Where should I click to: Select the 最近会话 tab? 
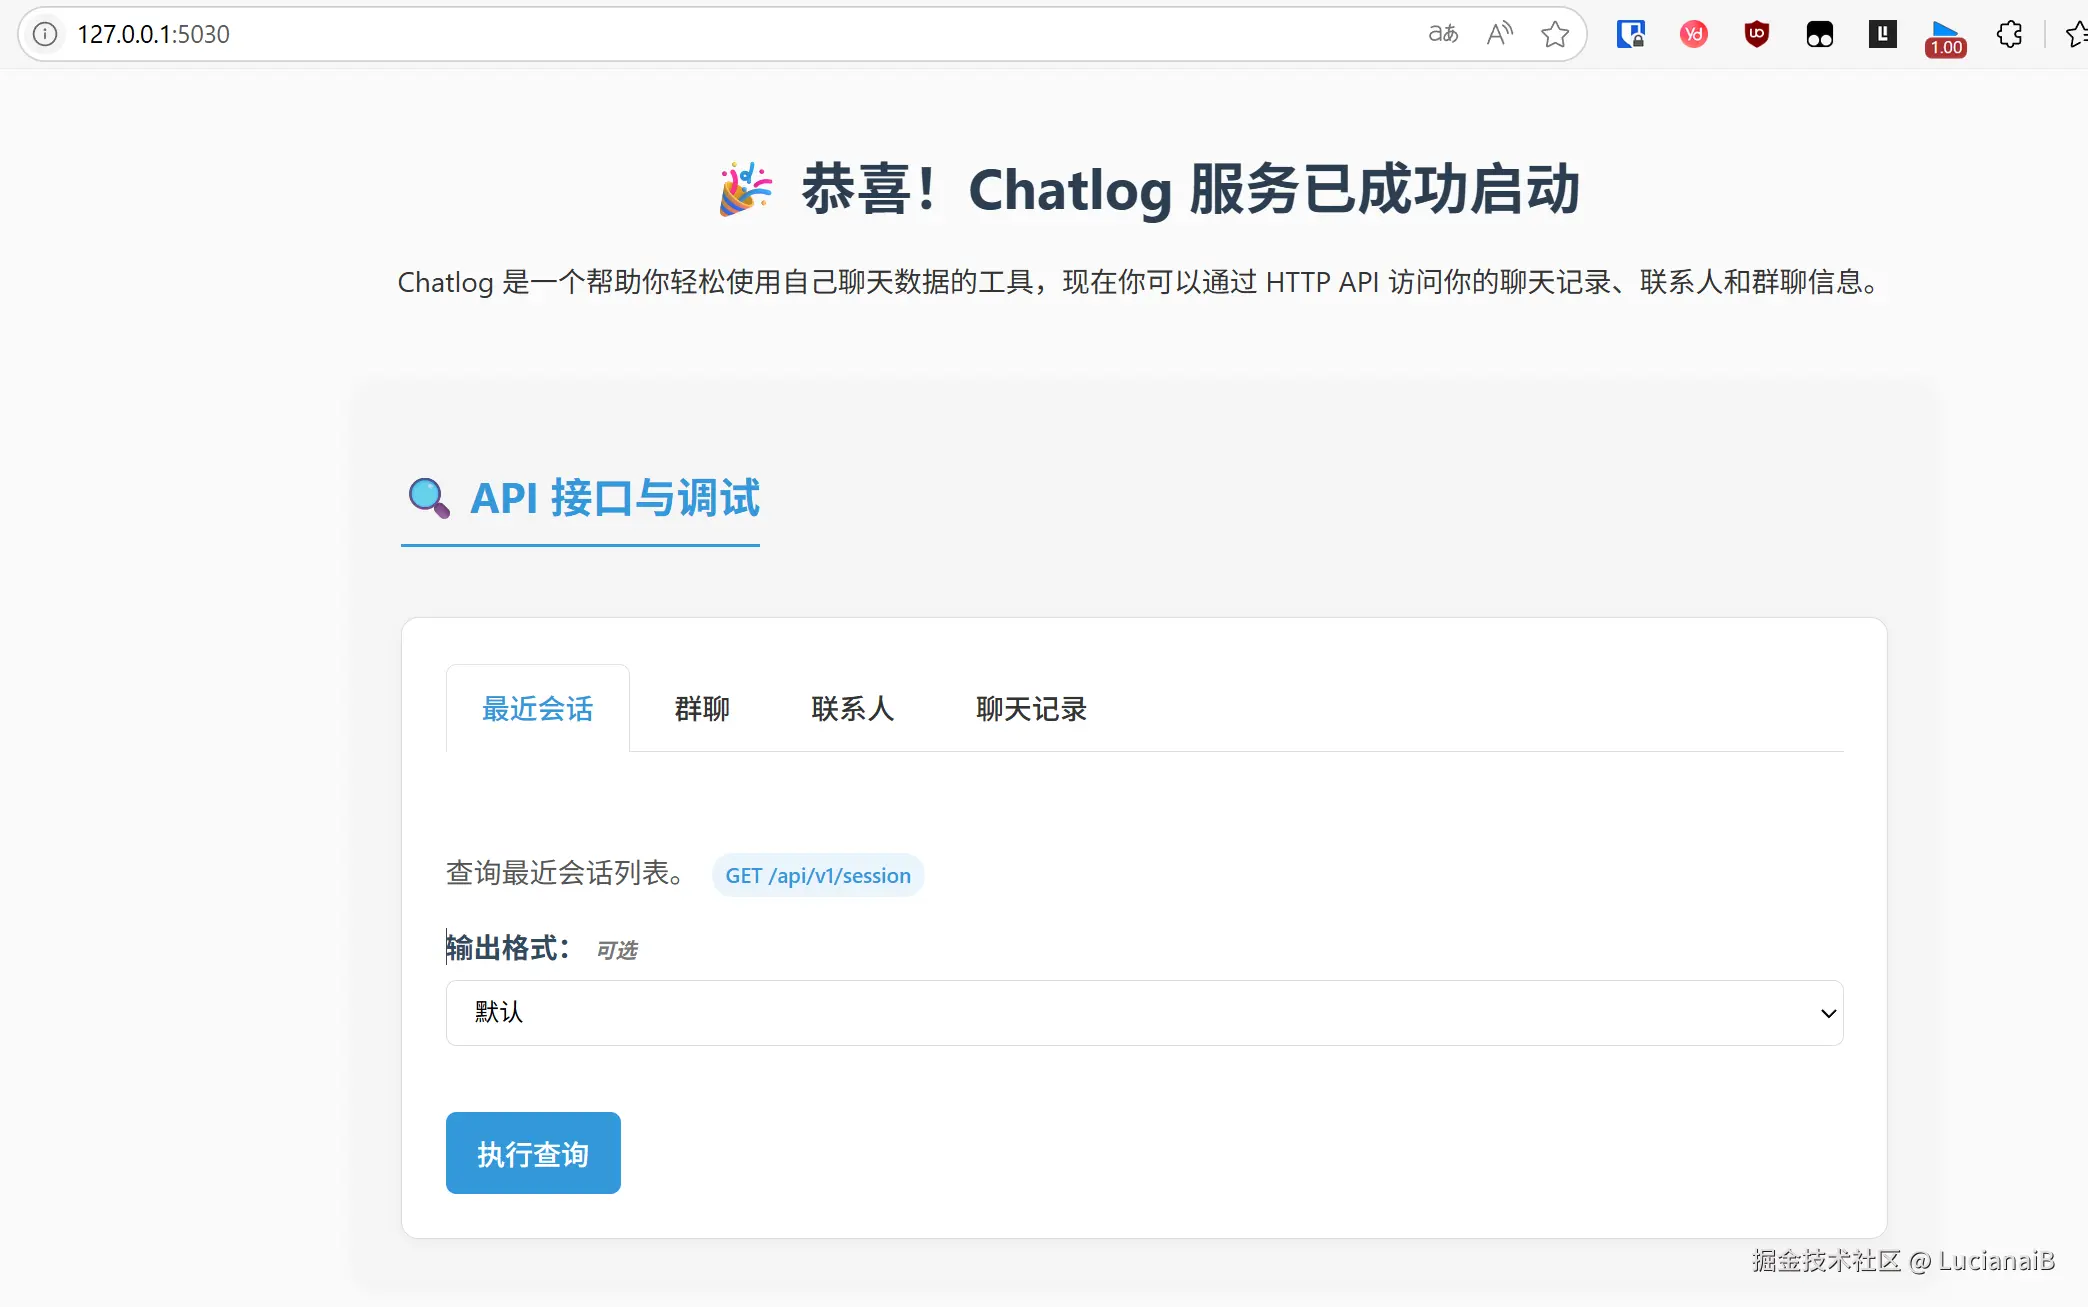pyautogui.click(x=537, y=709)
